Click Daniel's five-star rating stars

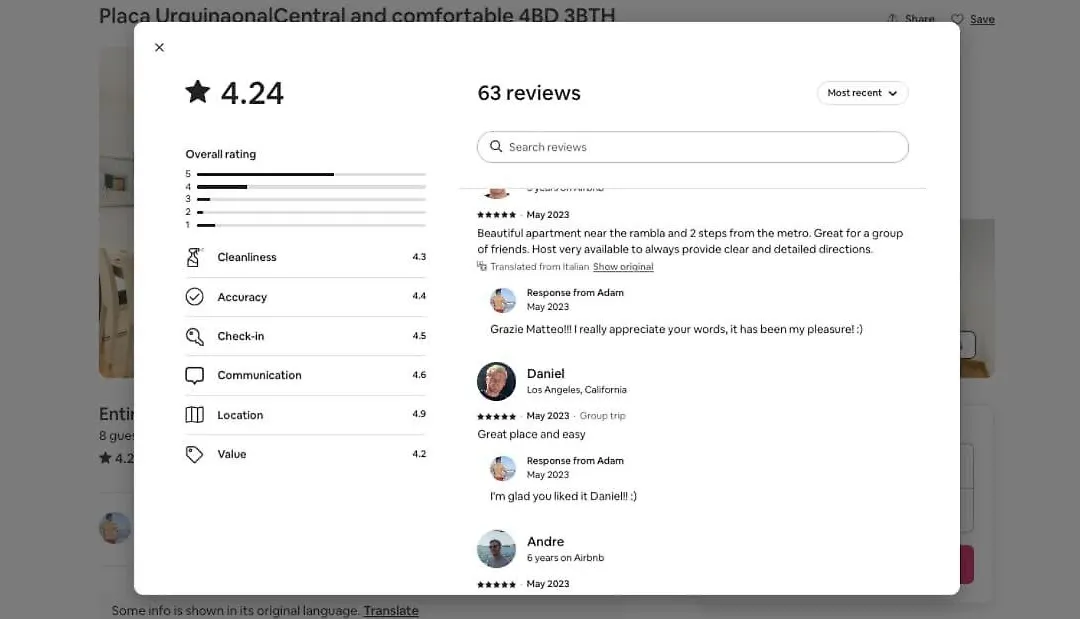(496, 417)
